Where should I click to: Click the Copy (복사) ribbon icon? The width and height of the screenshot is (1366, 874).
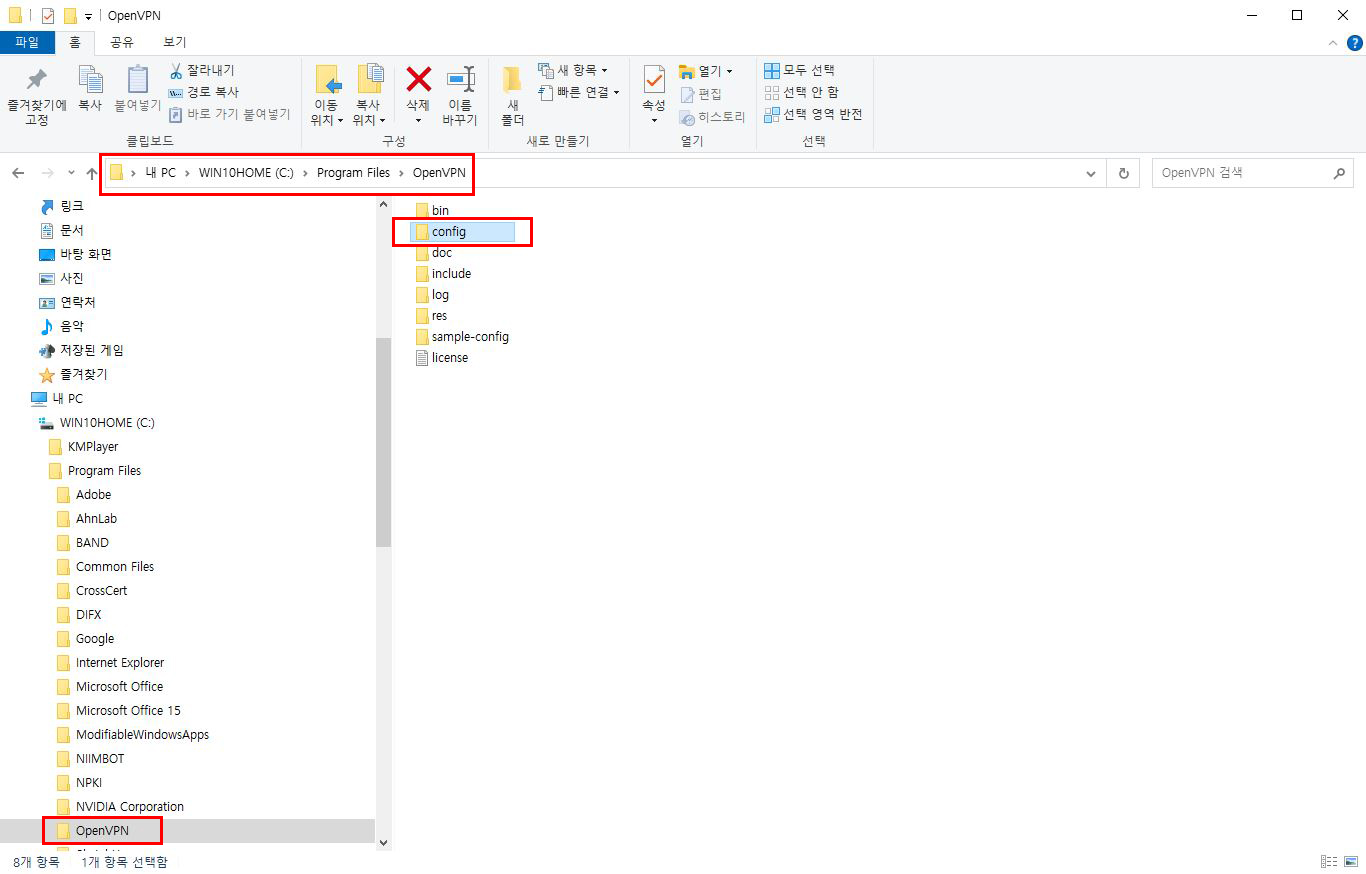coord(90,80)
